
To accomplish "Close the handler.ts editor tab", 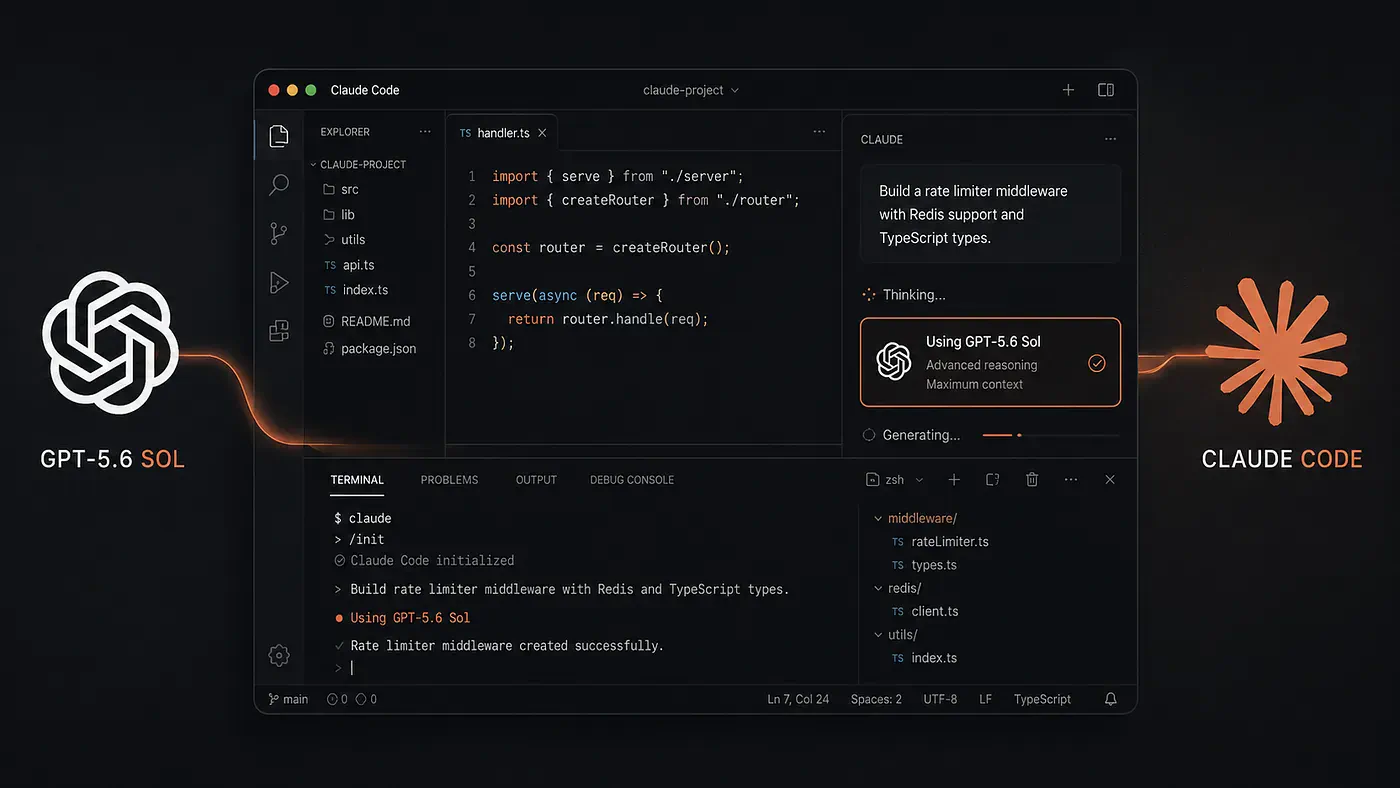I will point(542,133).
